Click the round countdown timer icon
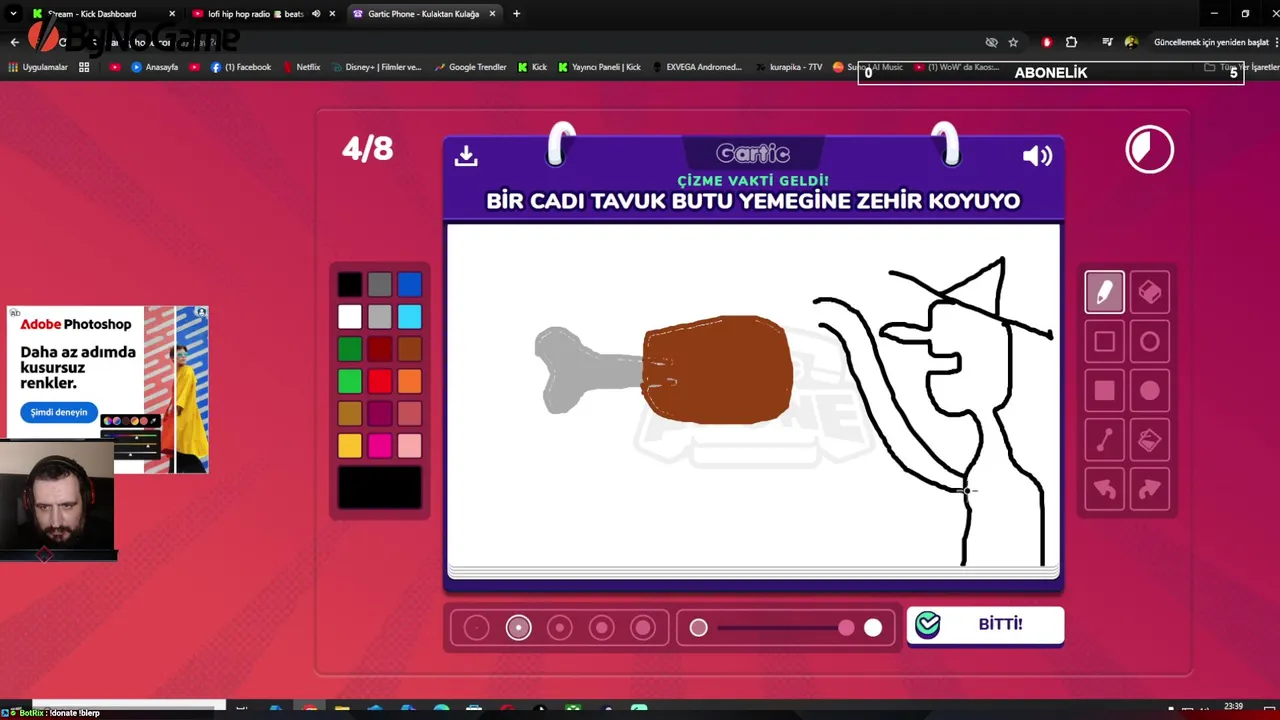 [x=1149, y=150]
